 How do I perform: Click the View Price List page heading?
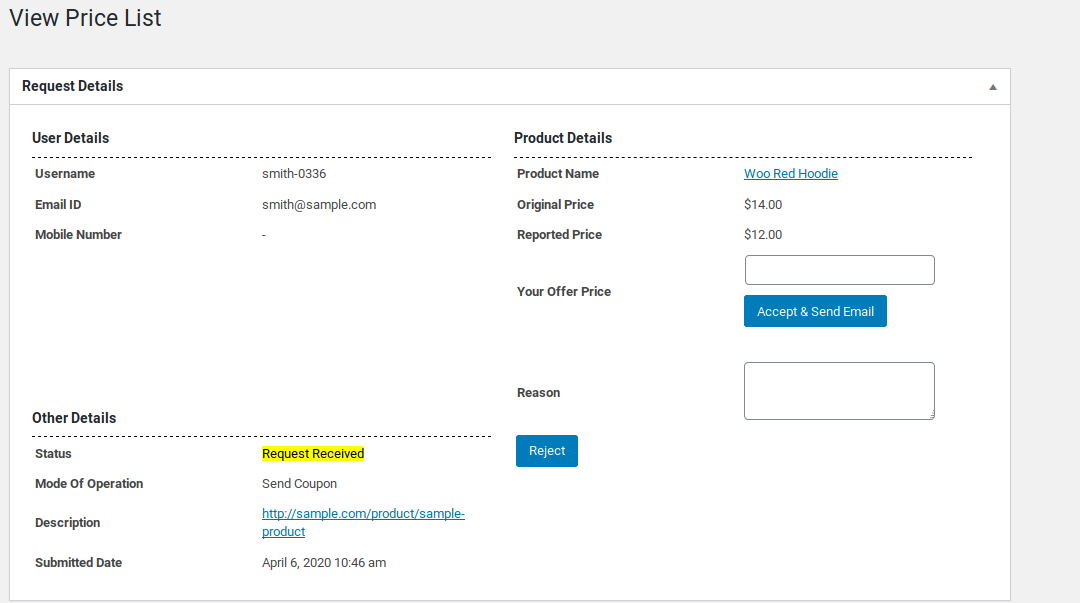(85, 18)
